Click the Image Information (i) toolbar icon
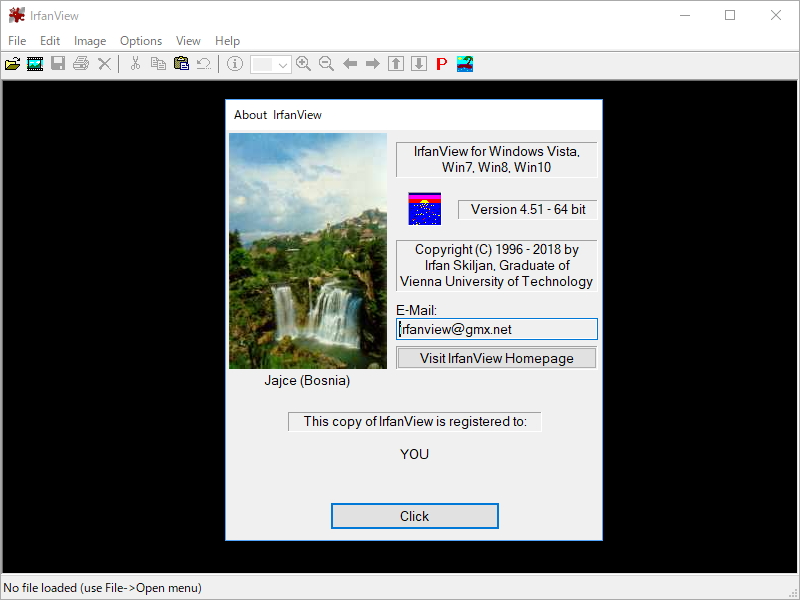Viewport: 800px width, 600px height. tap(235, 63)
